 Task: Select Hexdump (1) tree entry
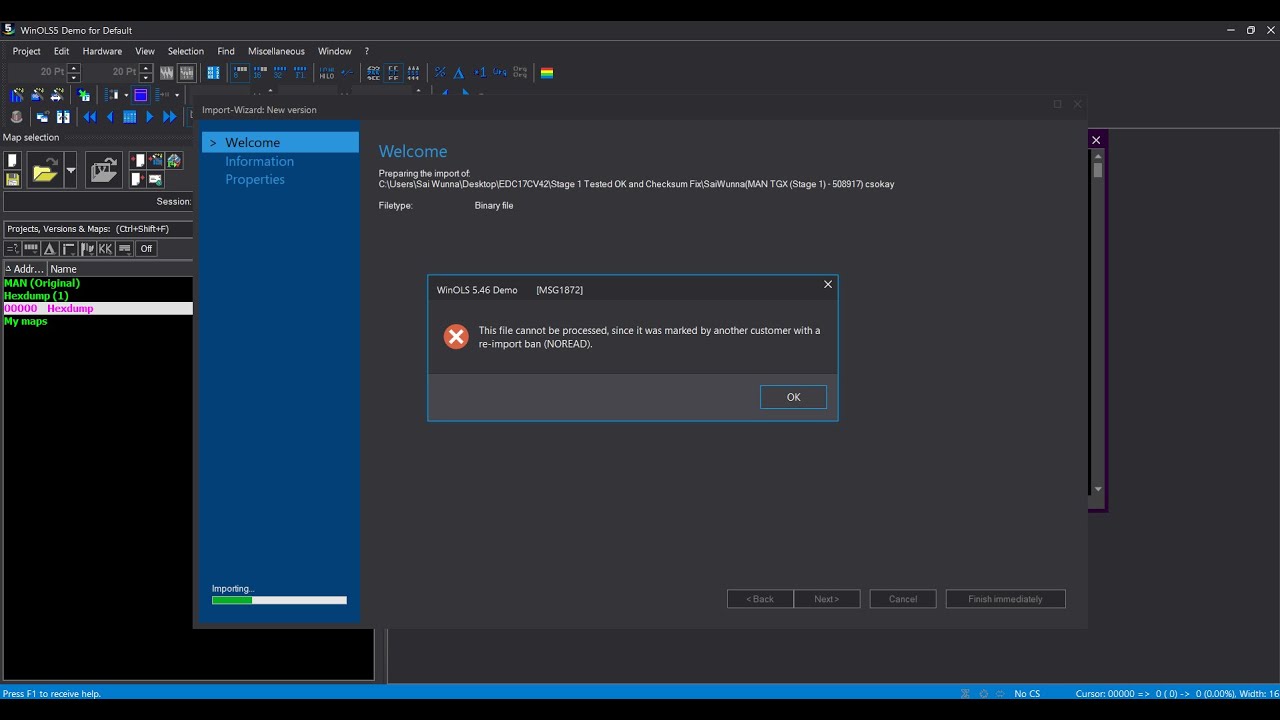click(x=36, y=296)
